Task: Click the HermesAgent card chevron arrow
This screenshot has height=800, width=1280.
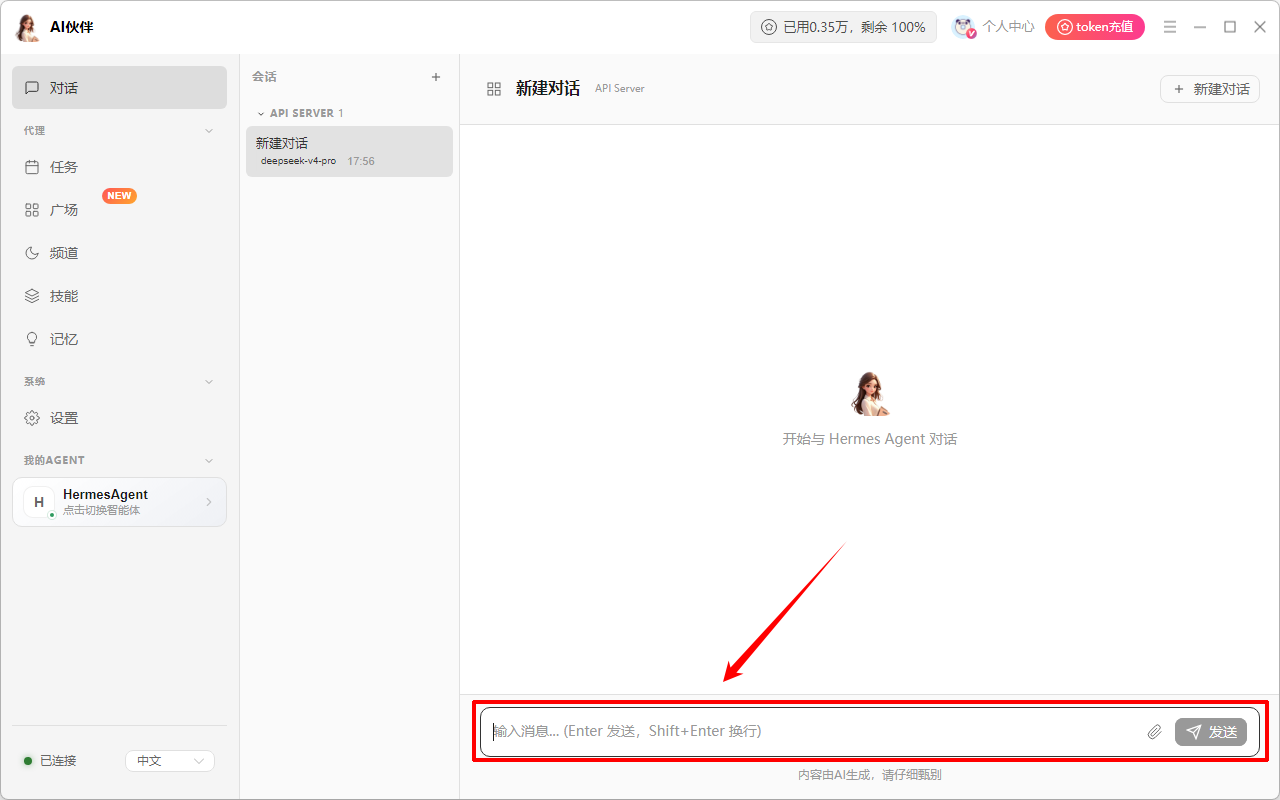Action: click(x=209, y=502)
